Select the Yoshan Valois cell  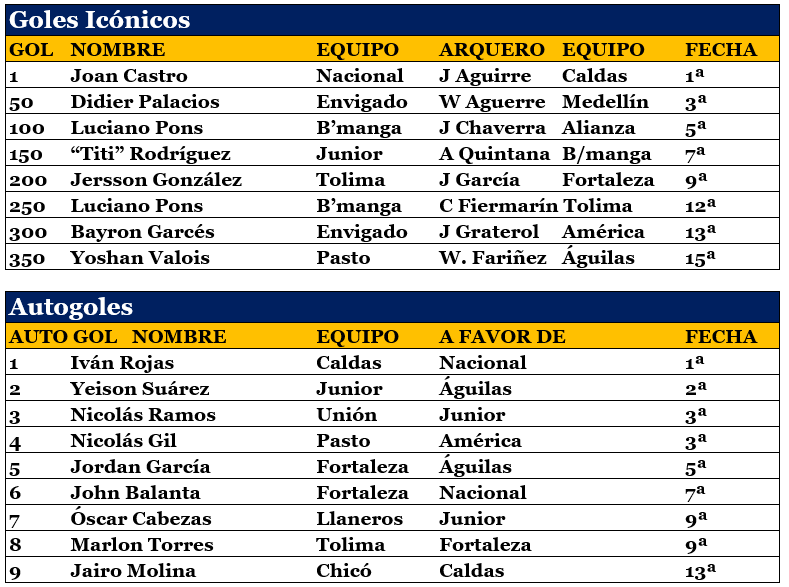140,258
